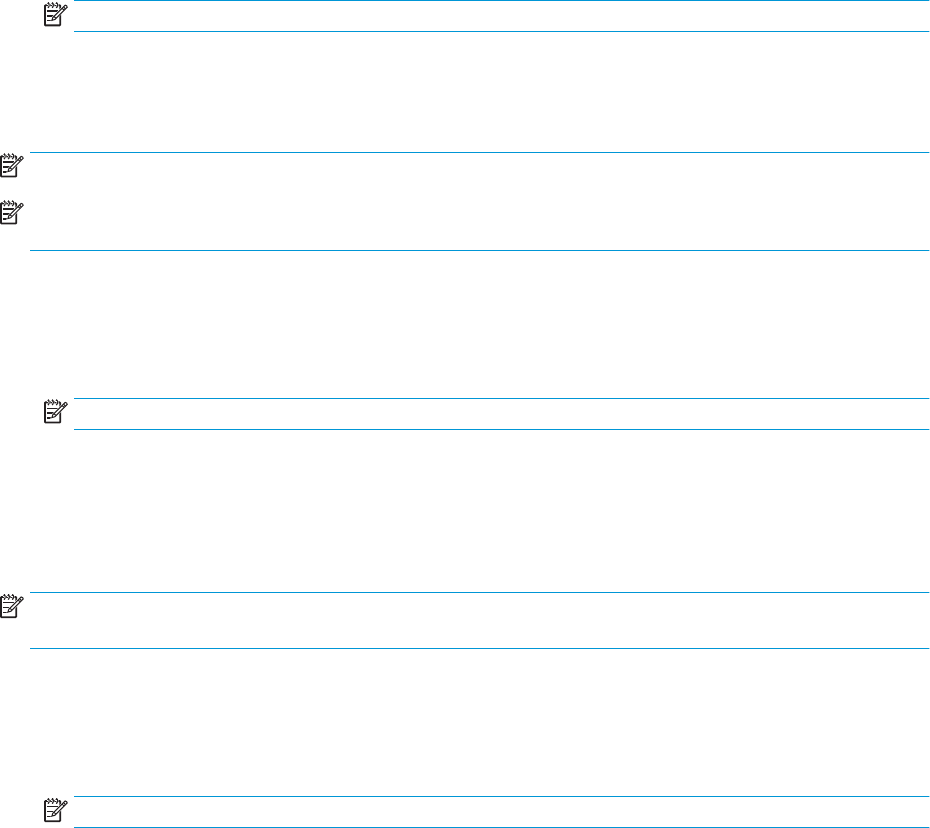The width and height of the screenshot is (930, 828).
Task: Click inside second of two stacked notes
Action: pyautogui.click(x=479, y=224)
